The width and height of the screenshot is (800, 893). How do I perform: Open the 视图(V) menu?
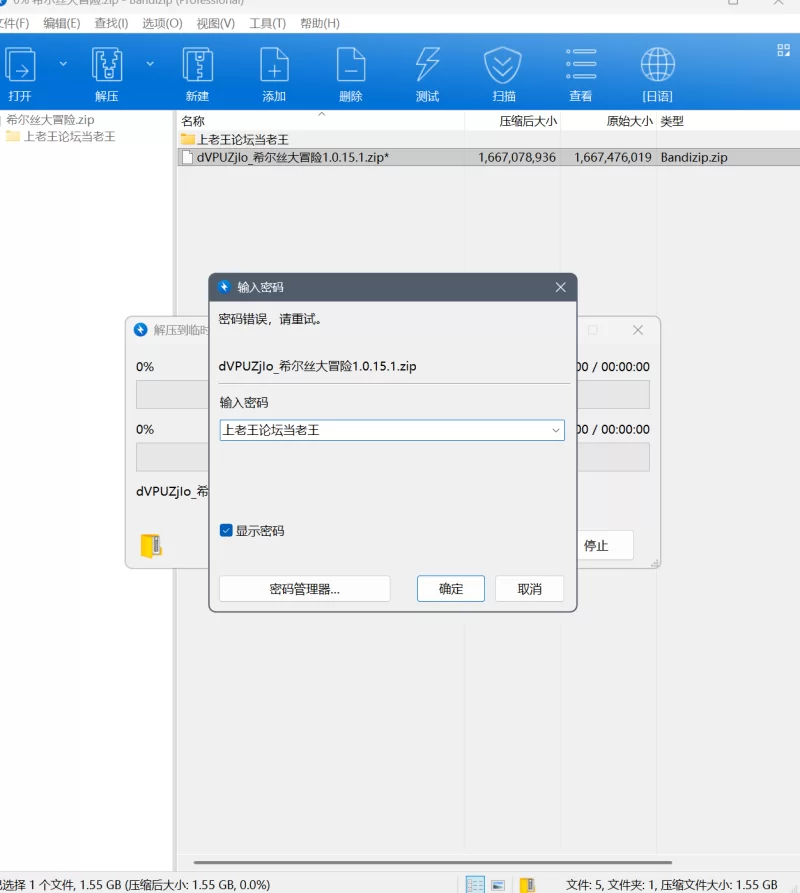tap(215, 23)
